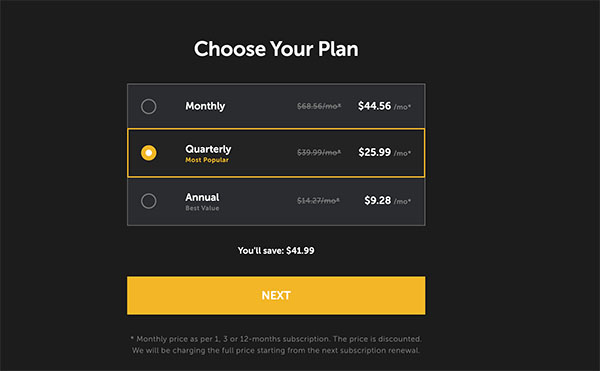Click the Monthly plan label
The height and width of the screenshot is (371, 600).
click(x=205, y=106)
